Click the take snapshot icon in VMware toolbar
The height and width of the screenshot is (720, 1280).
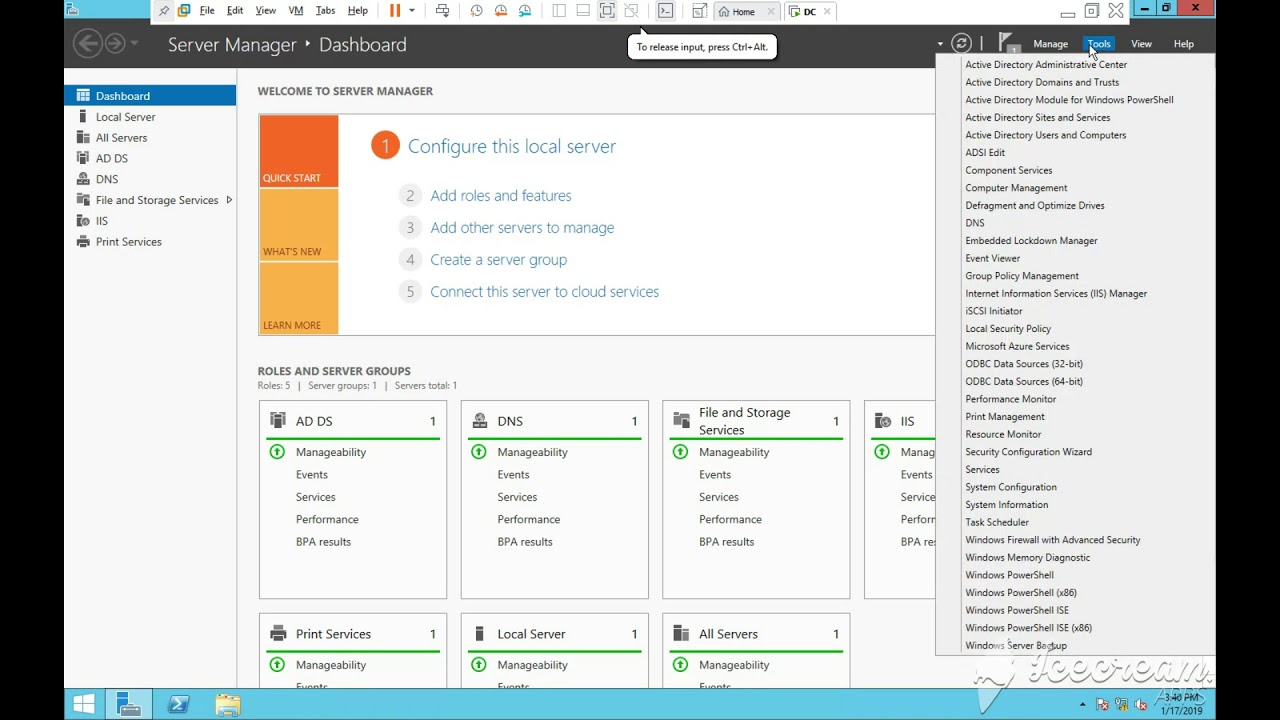click(476, 11)
